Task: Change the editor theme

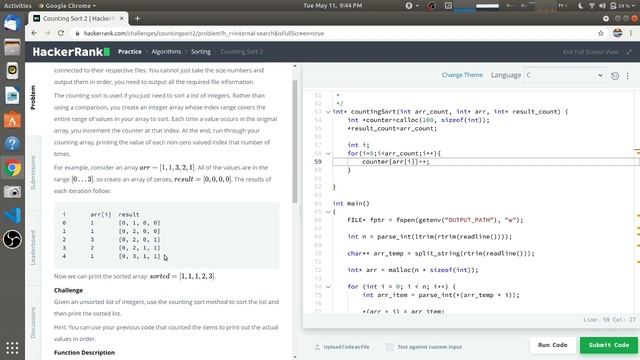Action: click(462, 75)
